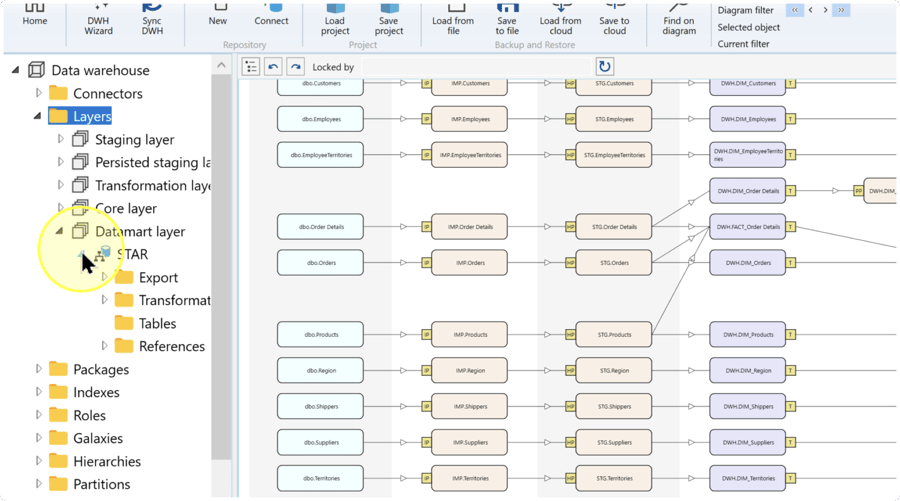Image resolution: width=900 pixels, height=501 pixels.
Task: Expand the Packages folder
Action: [x=38, y=368]
